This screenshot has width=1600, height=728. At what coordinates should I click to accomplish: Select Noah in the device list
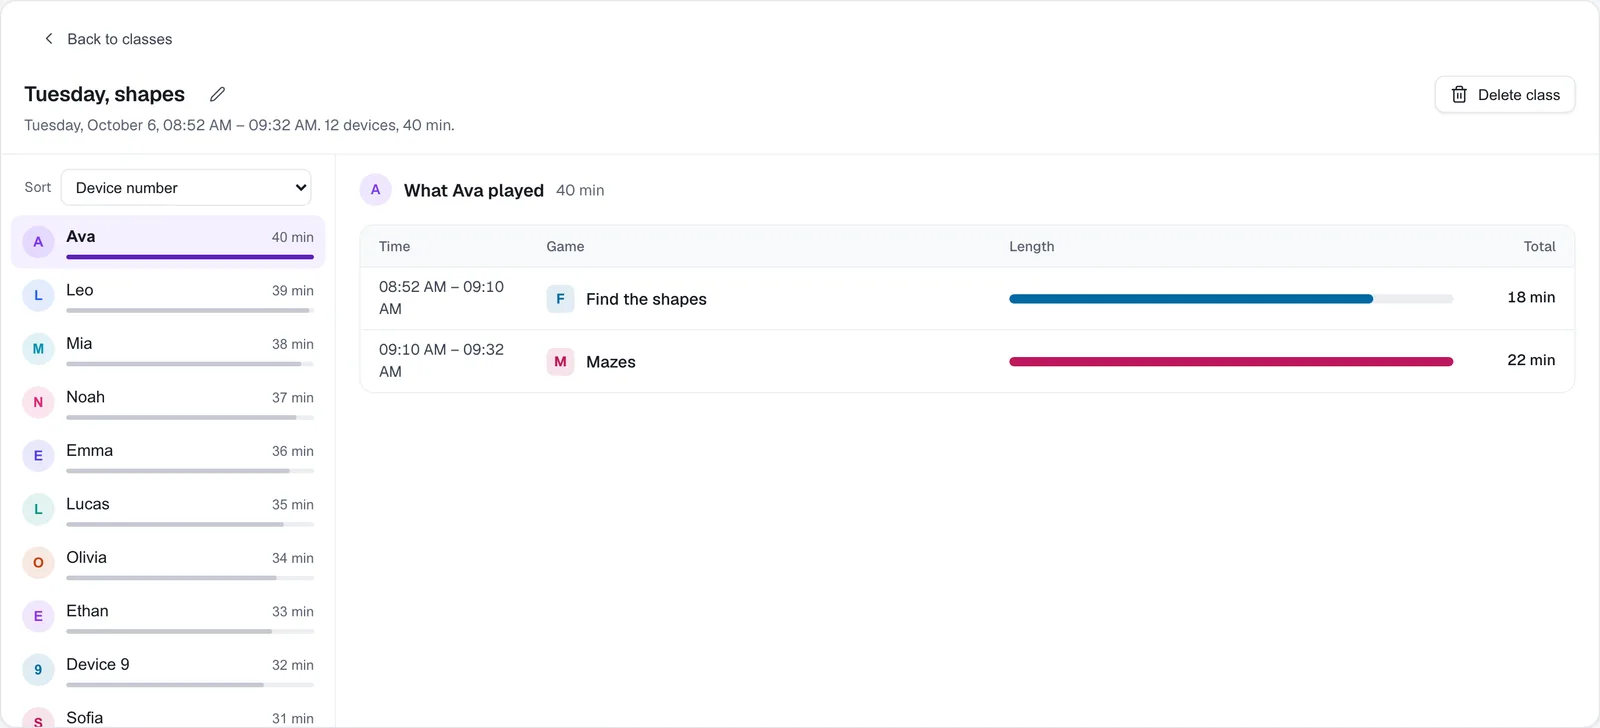(x=168, y=402)
